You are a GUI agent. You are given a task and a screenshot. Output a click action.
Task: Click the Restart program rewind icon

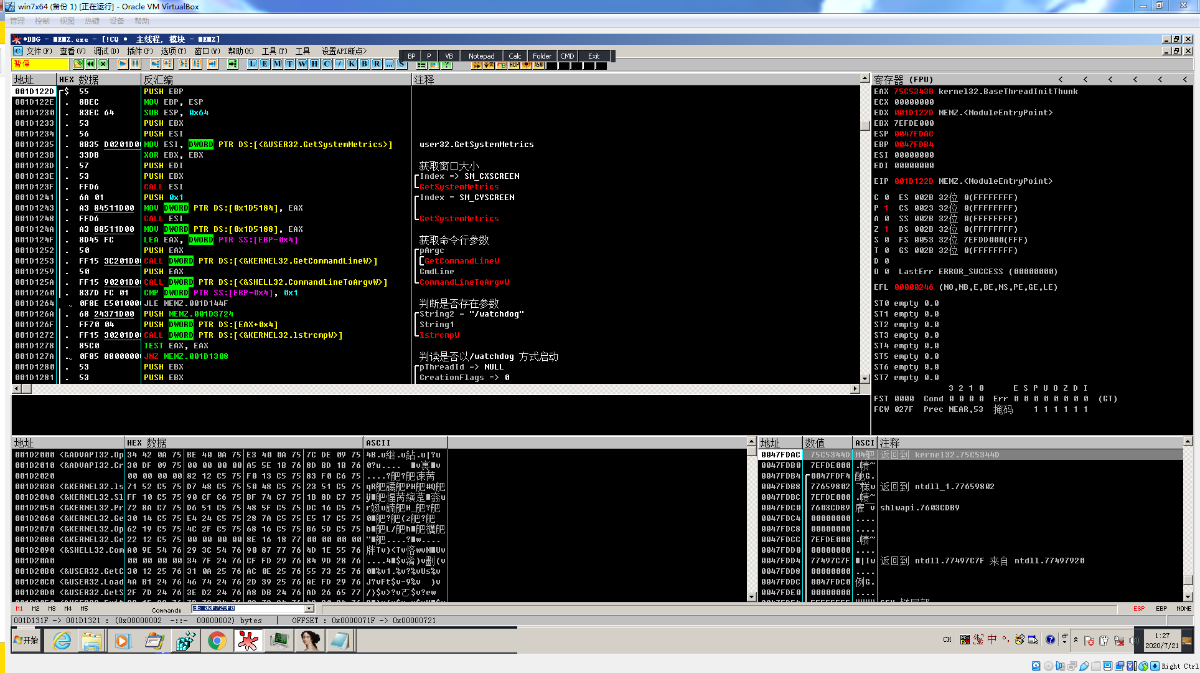[x=90, y=64]
